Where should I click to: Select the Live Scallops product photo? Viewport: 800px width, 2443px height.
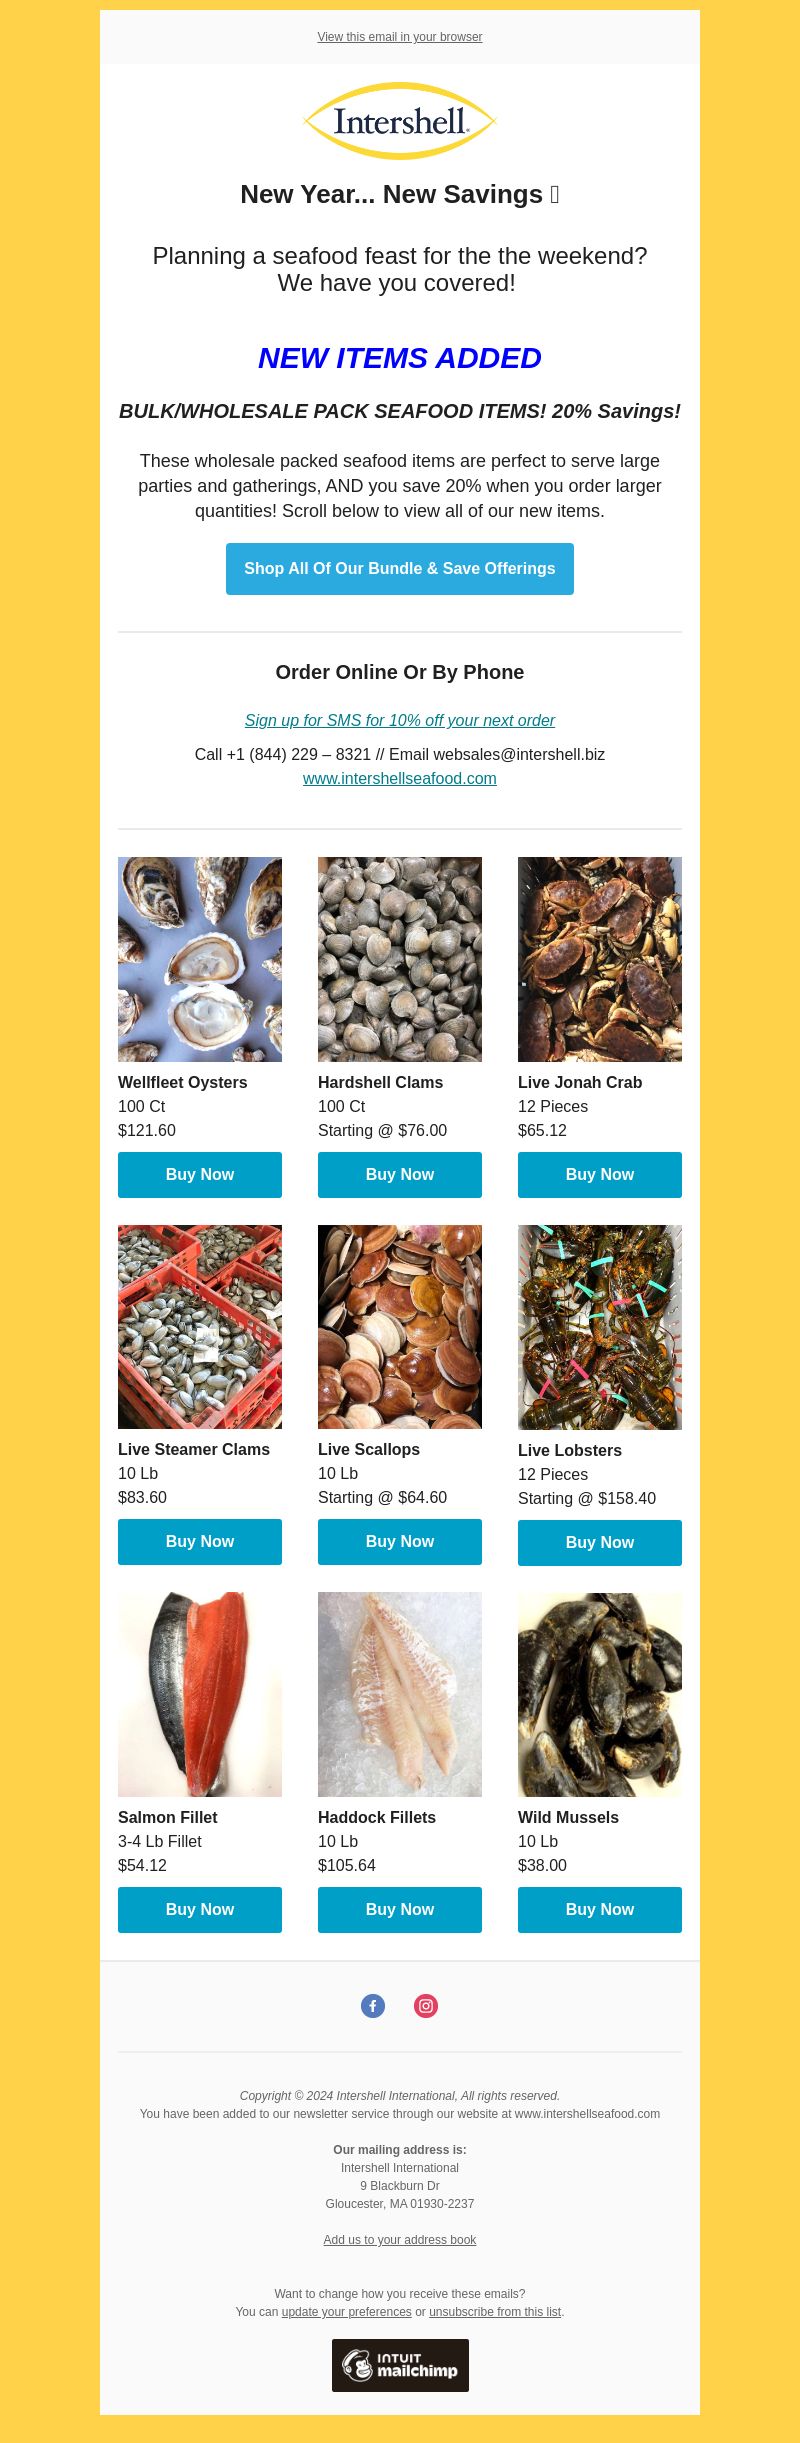point(400,1327)
